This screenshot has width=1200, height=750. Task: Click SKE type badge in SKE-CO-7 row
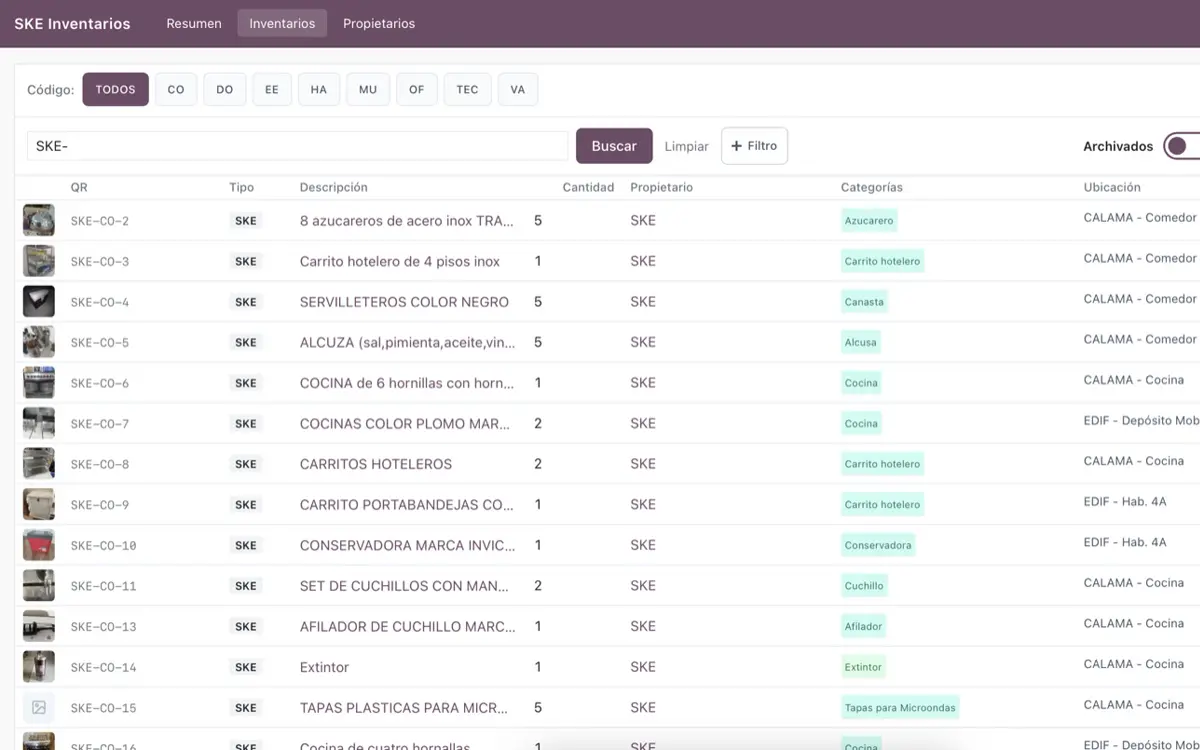point(246,423)
